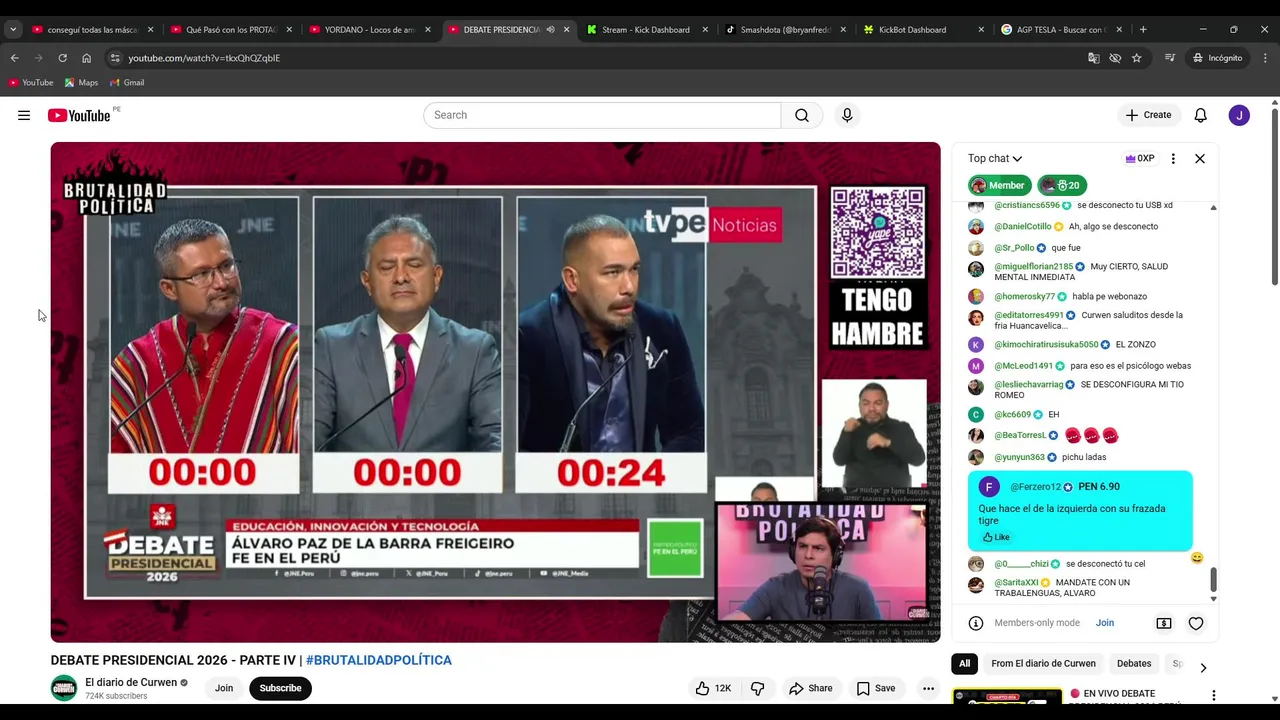Open the Create menu
Viewport: 1280px width, 720px height.
pyautogui.click(x=1148, y=115)
